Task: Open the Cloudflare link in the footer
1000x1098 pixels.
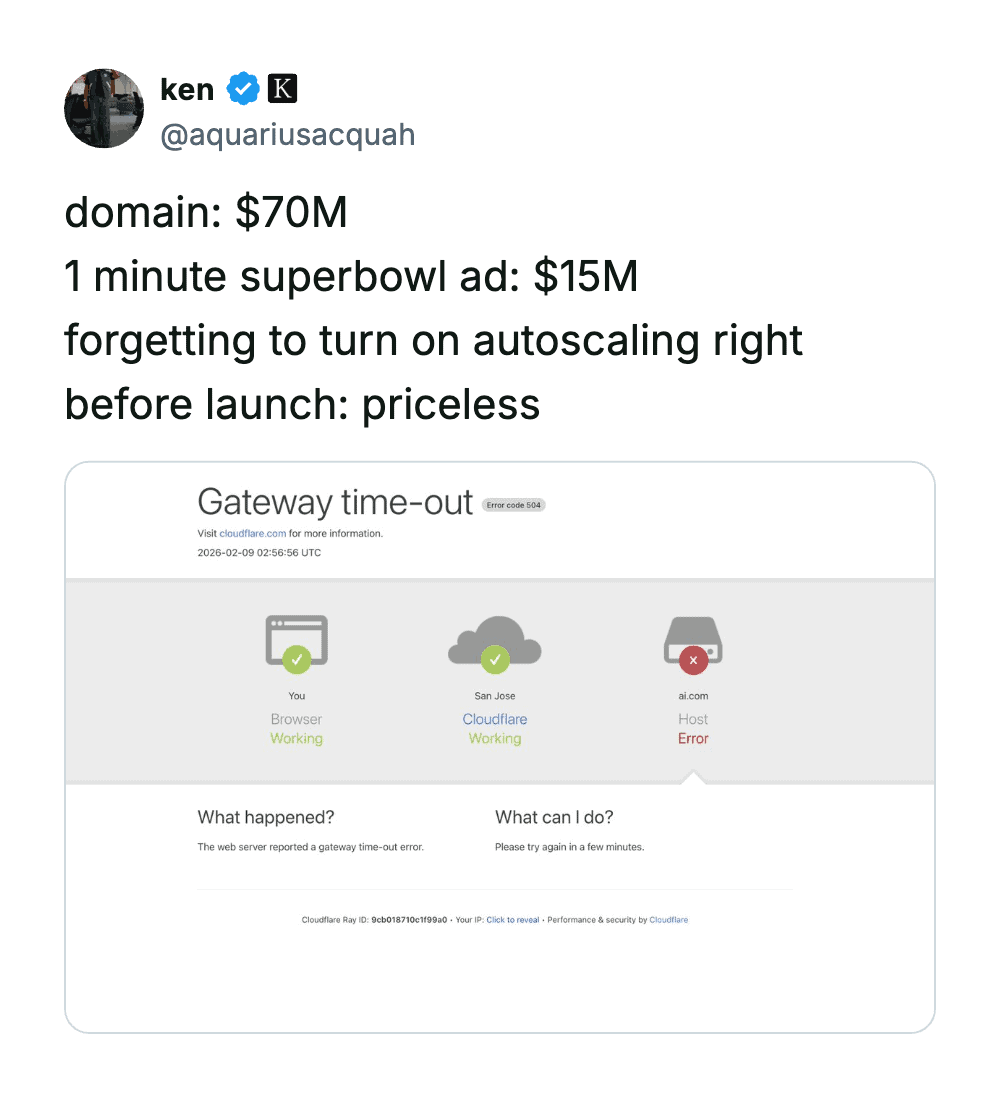Action: pos(669,920)
